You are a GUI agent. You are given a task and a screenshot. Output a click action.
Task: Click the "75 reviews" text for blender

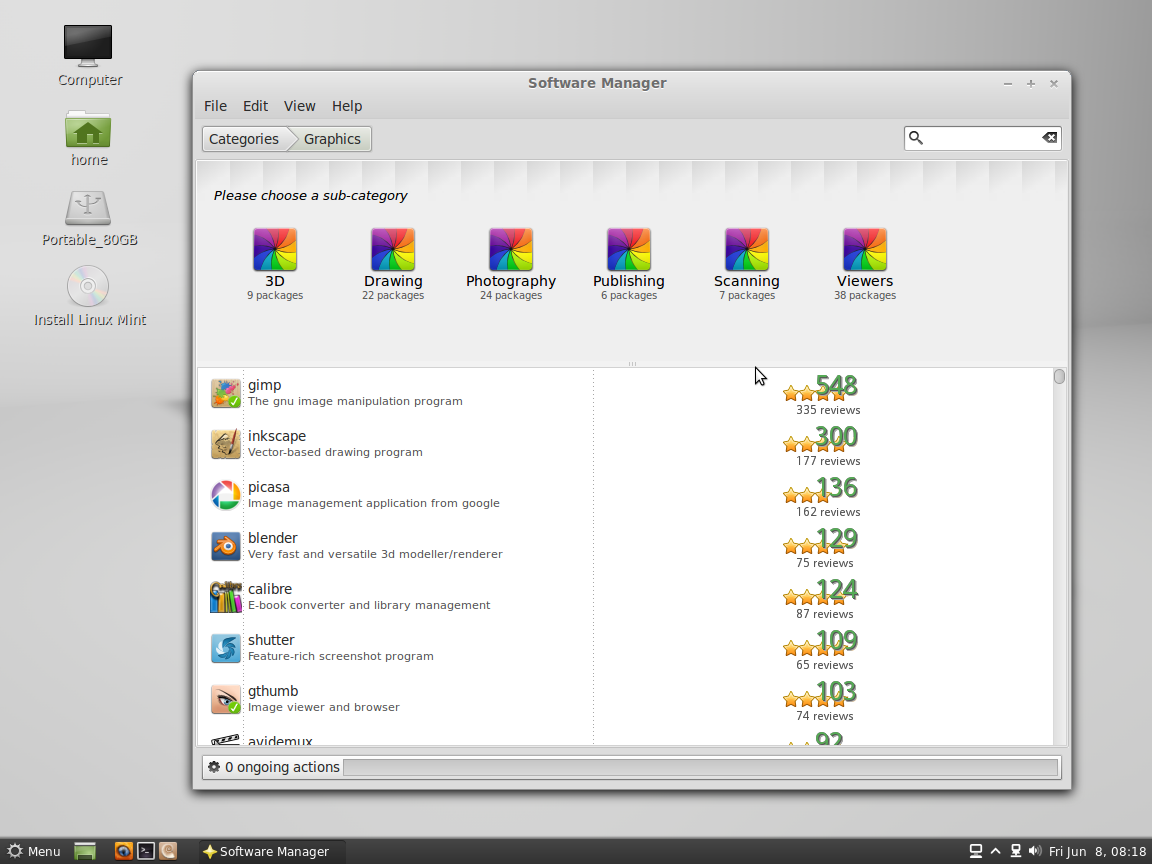click(824, 563)
